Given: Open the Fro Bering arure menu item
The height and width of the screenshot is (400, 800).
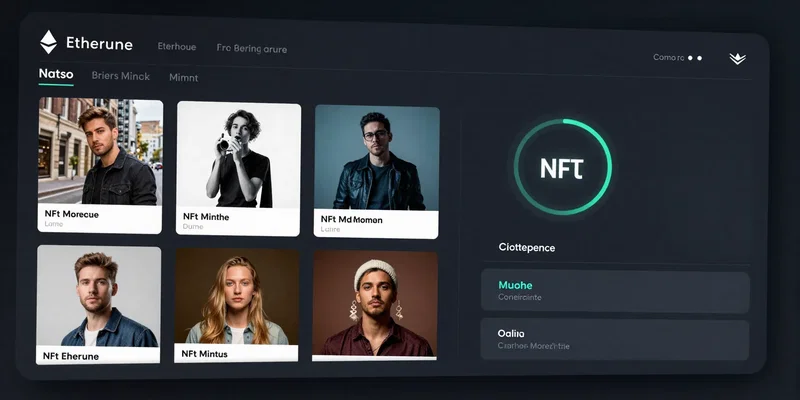Looking at the screenshot, I should [252, 49].
